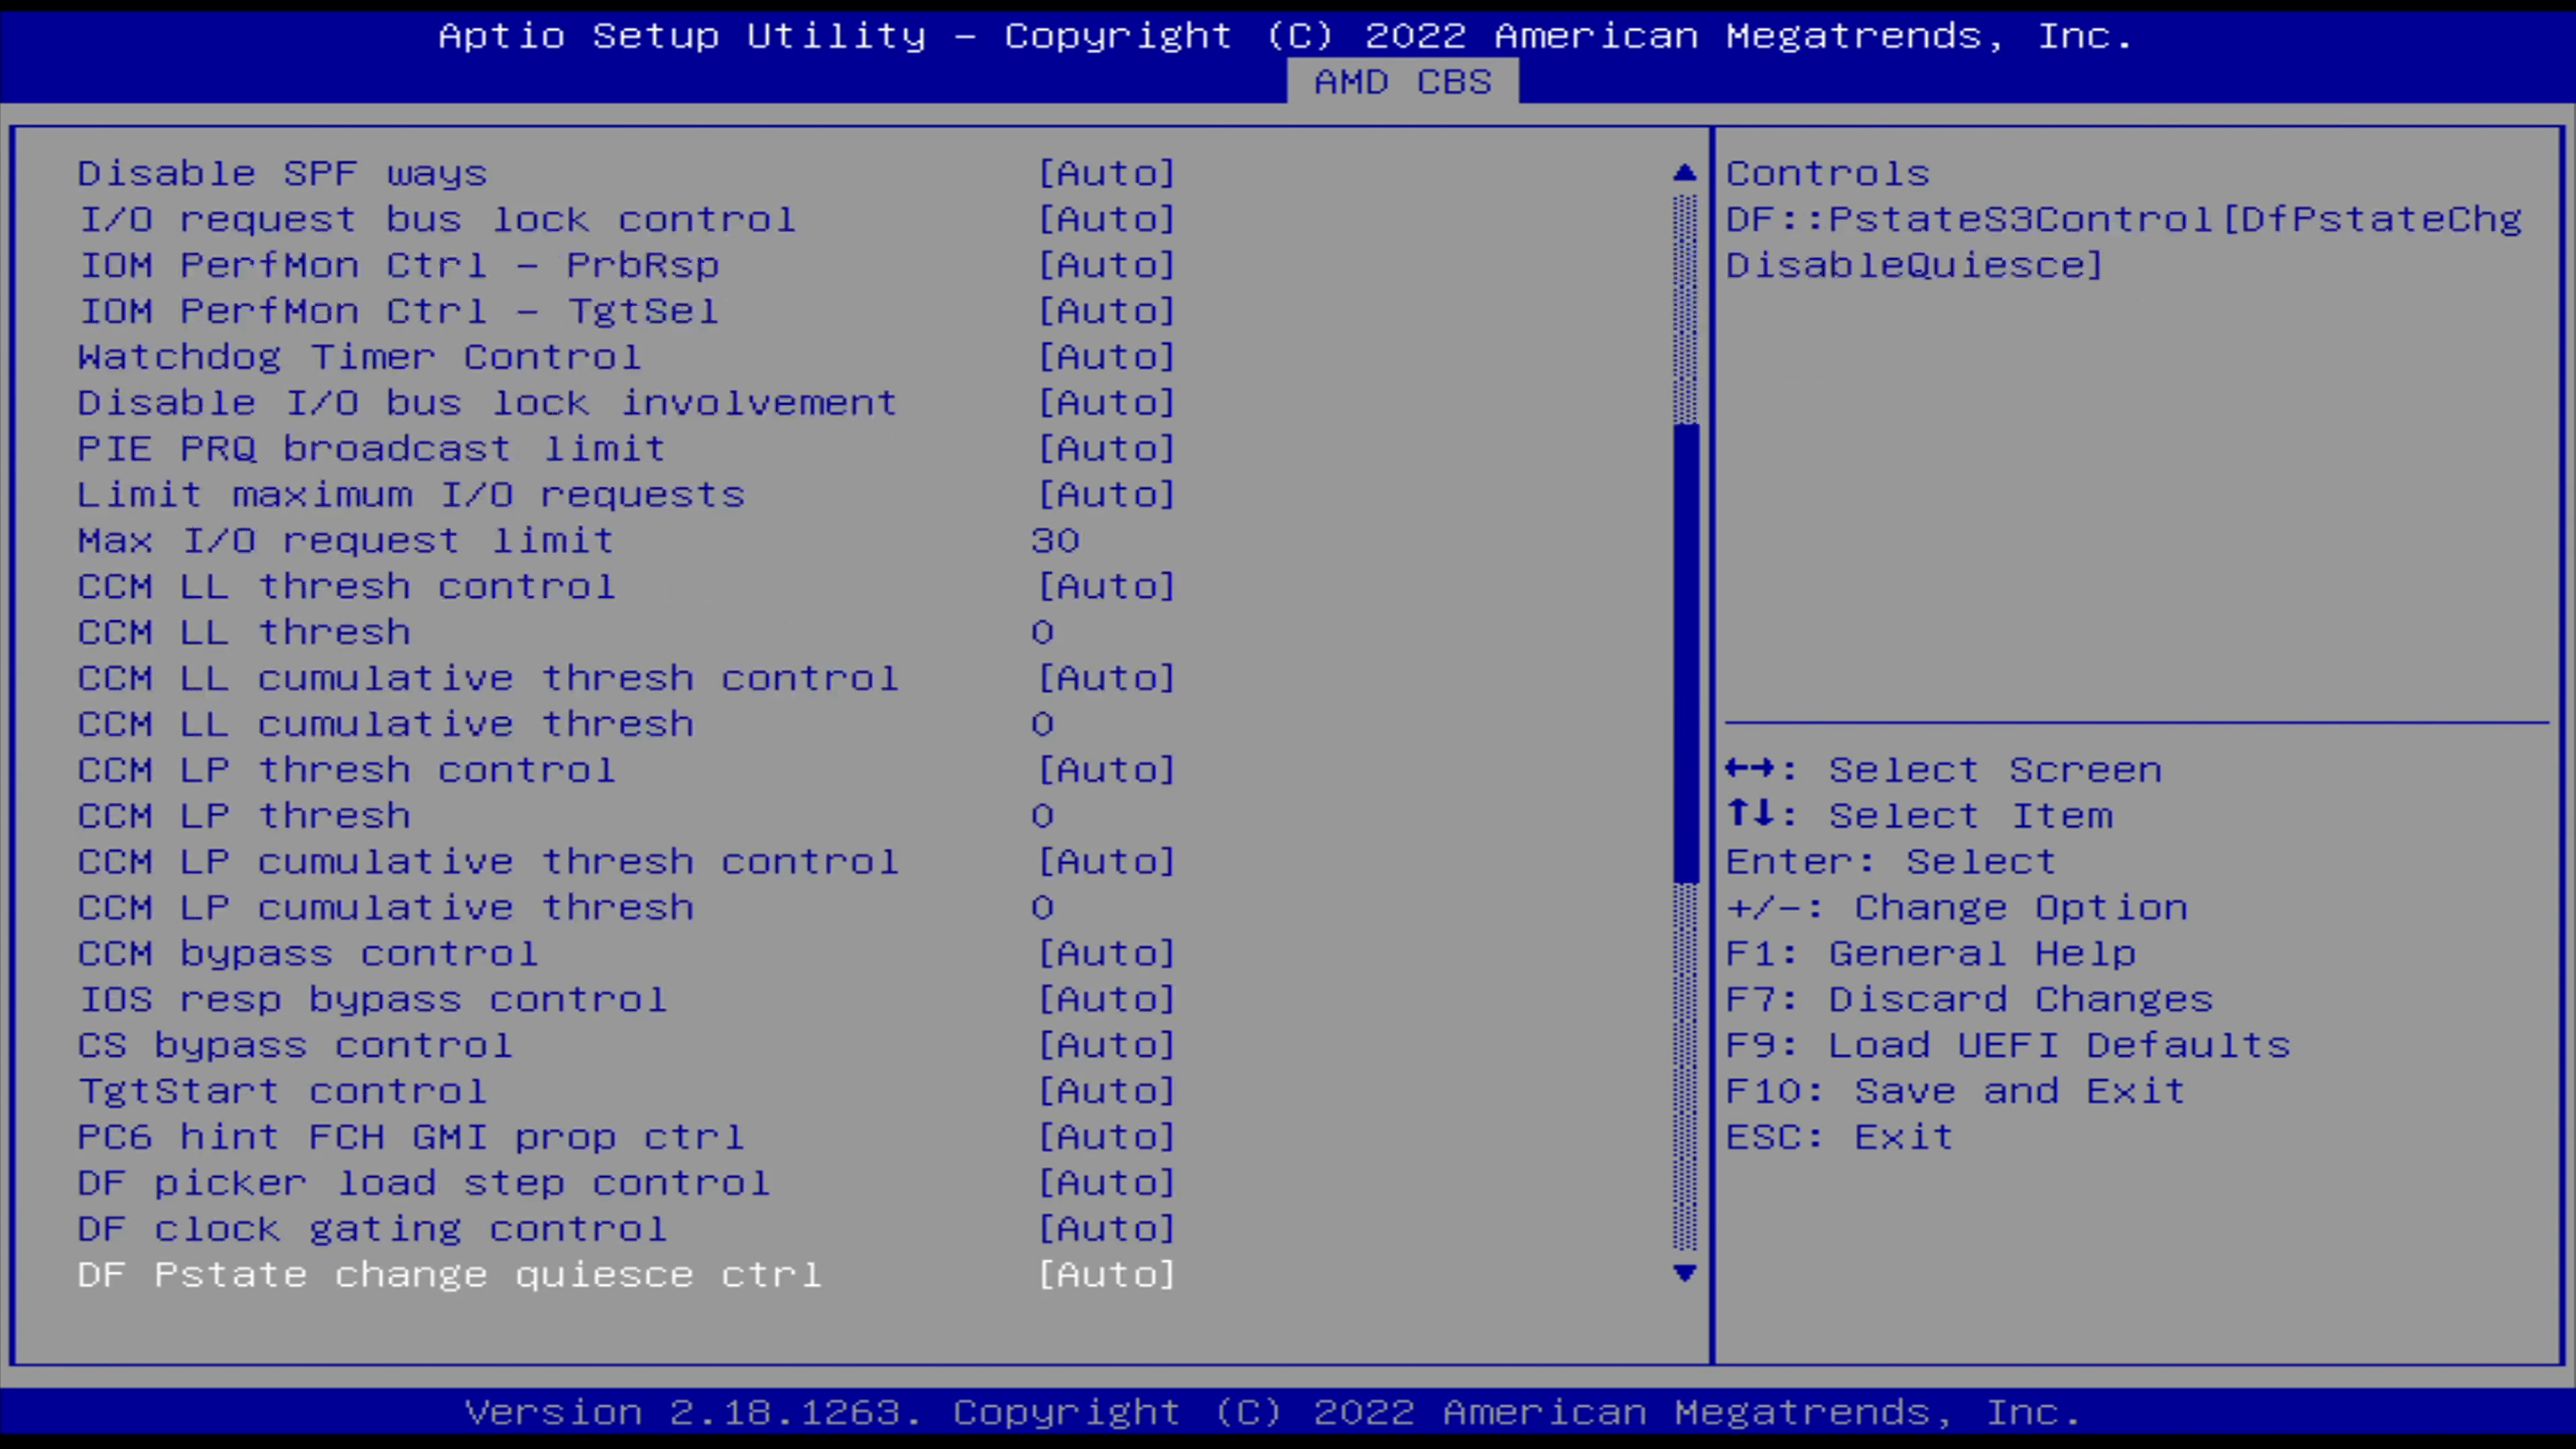
Task: Click the "Version 2.18.1263" footer text
Action: click(694, 1412)
